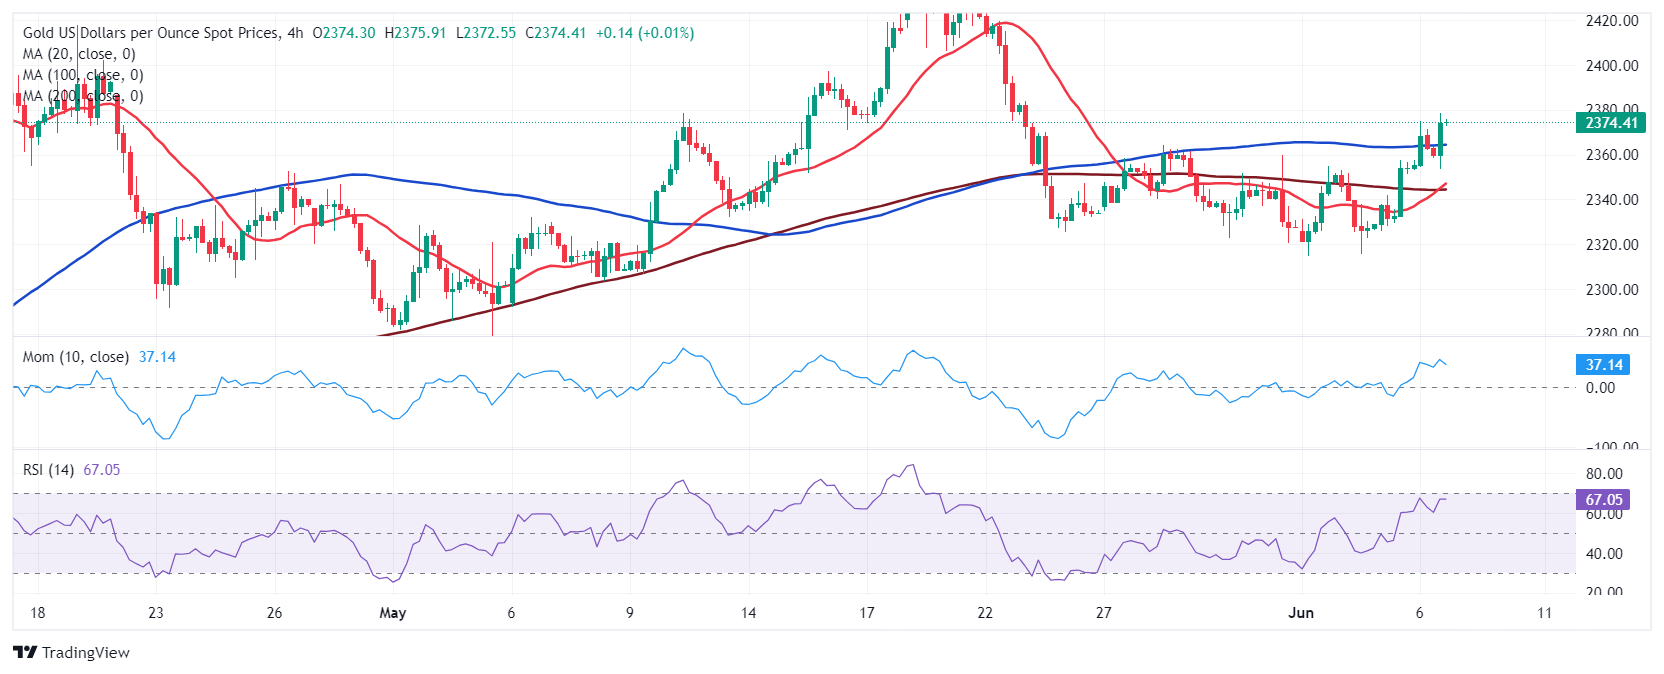
Task: Select the MA (200, close, 0) legend
Action: click(83, 96)
